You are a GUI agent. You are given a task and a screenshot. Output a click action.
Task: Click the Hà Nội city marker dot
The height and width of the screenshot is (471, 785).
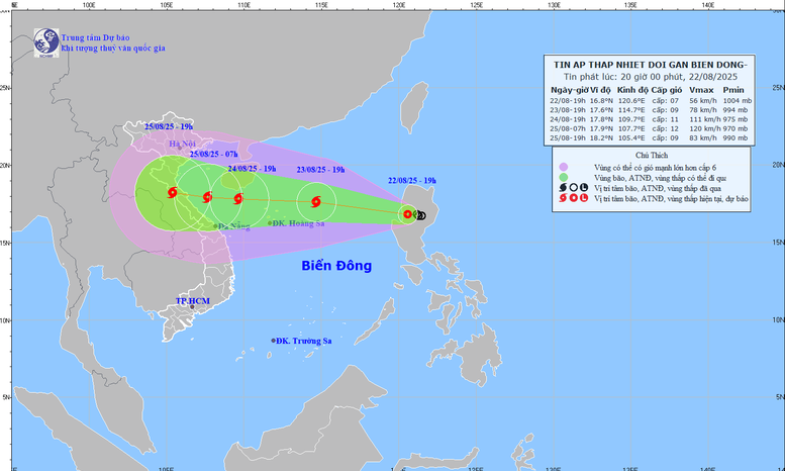coord(179,148)
